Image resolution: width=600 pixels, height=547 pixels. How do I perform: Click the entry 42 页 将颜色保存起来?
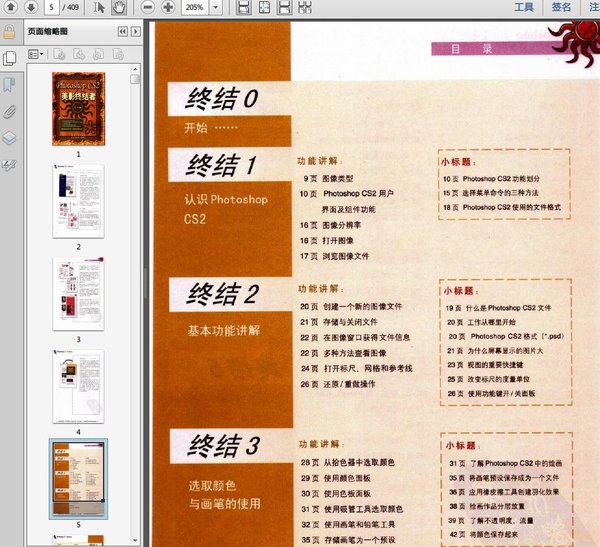pyautogui.click(x=483, y=534)
